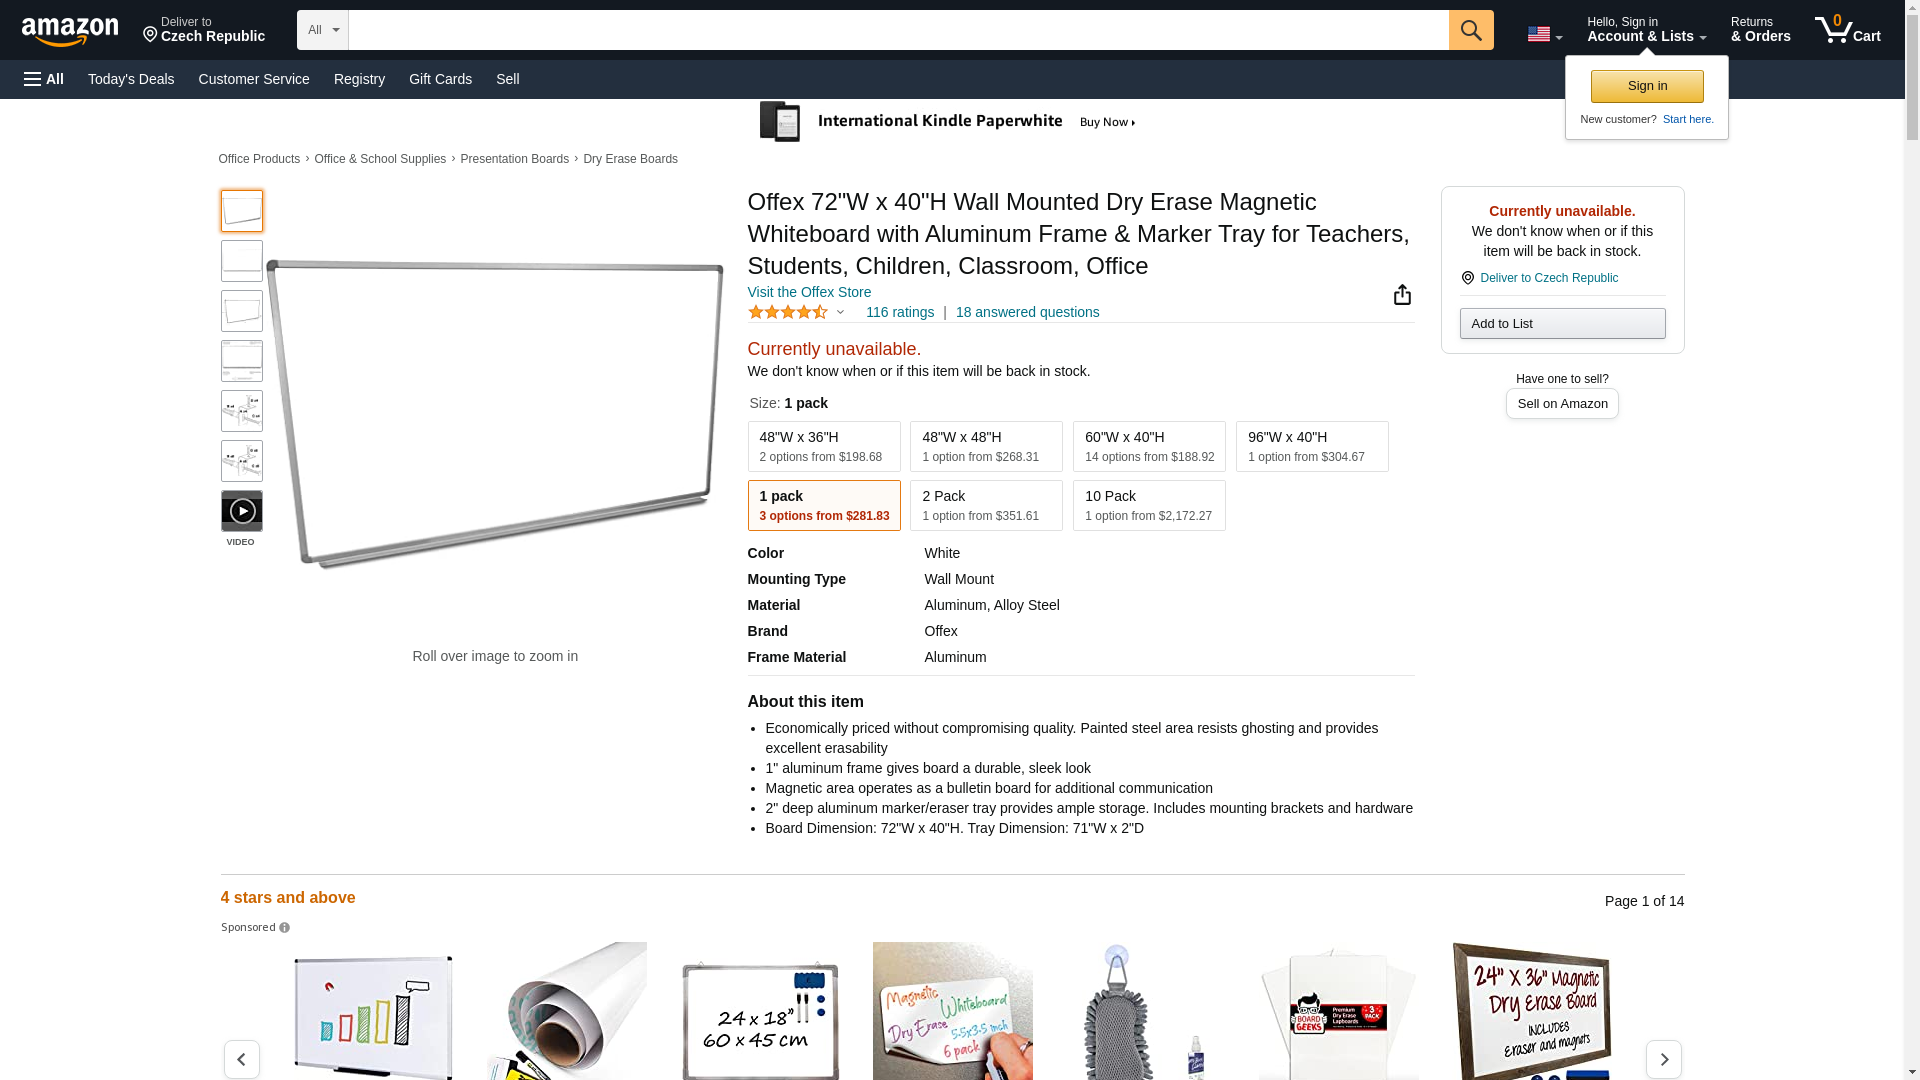This screenshot has width=1920, height=1080.
Task: Play the product video thumbnail
Action: pyautogui.click(x=242, y=511)
